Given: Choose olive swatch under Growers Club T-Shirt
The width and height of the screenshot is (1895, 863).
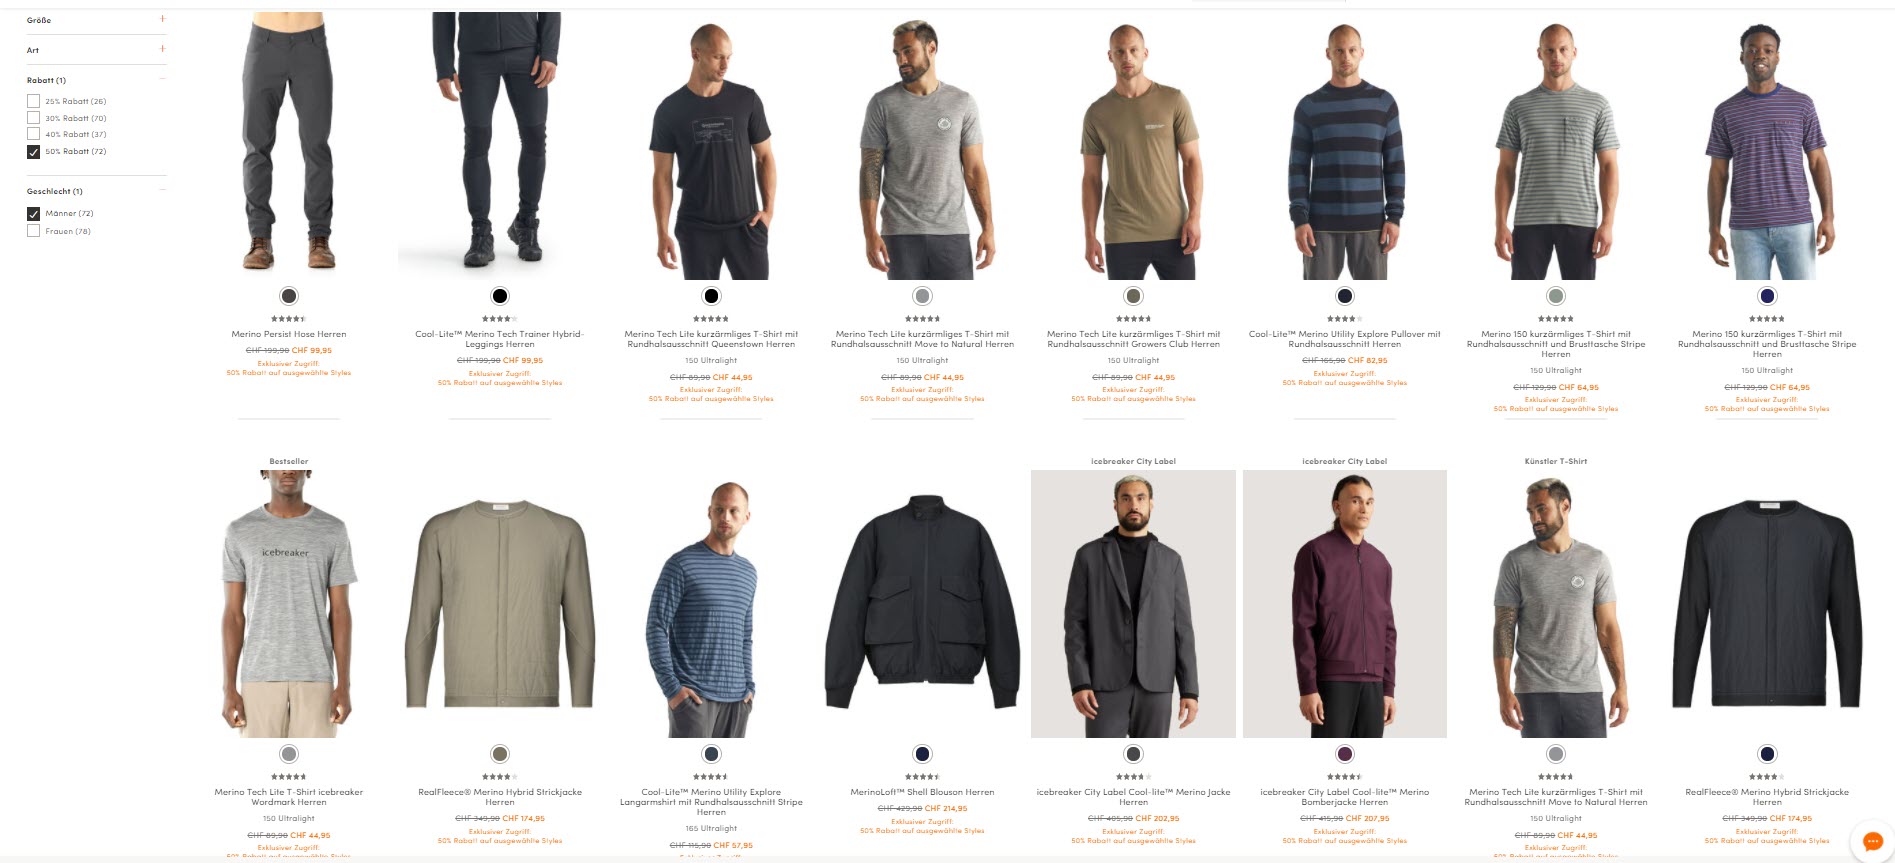Looking at the screenshot, I should click(1133, 296).
